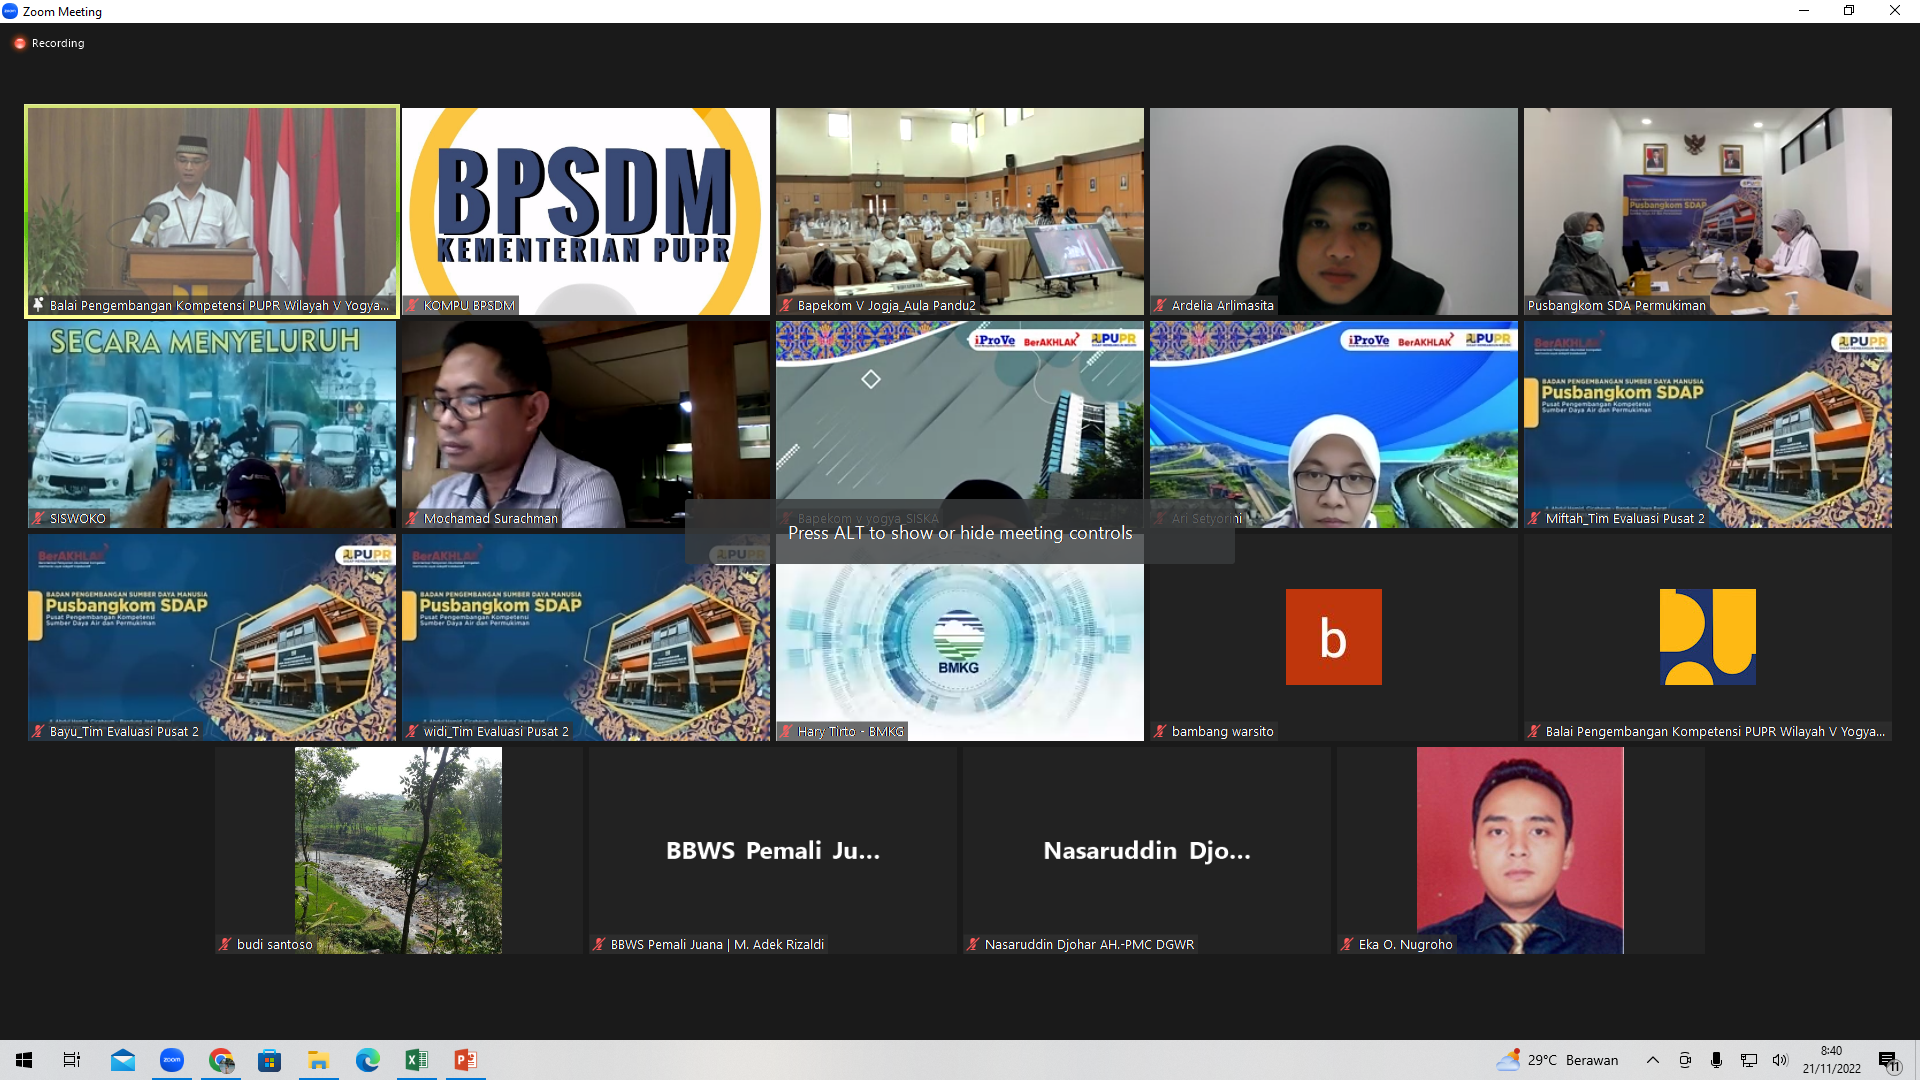The width and height of the screenshot is (1920, 1080).
Task: Open the volume control in tray
Action: tap(1780, 1060)
